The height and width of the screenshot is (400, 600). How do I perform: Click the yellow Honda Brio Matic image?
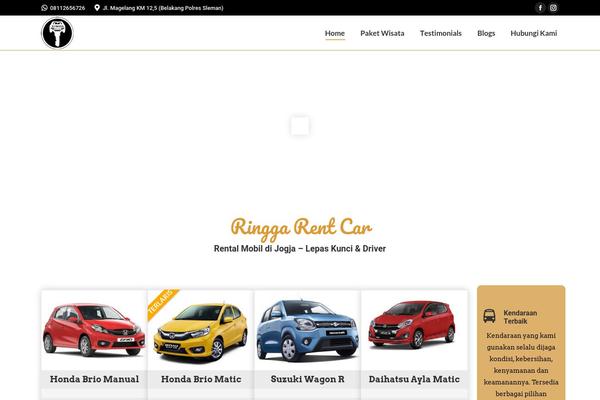(201, 332)
